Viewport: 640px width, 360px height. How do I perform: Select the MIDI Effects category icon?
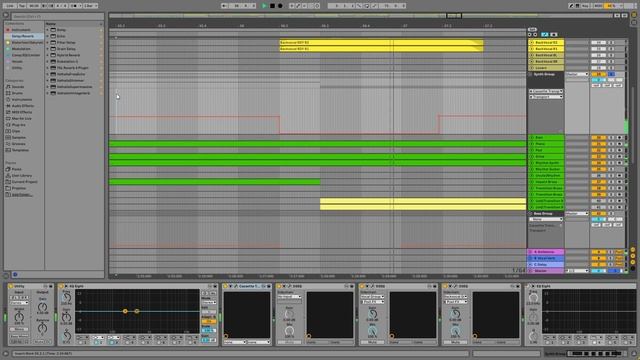(x=8, y=112)
